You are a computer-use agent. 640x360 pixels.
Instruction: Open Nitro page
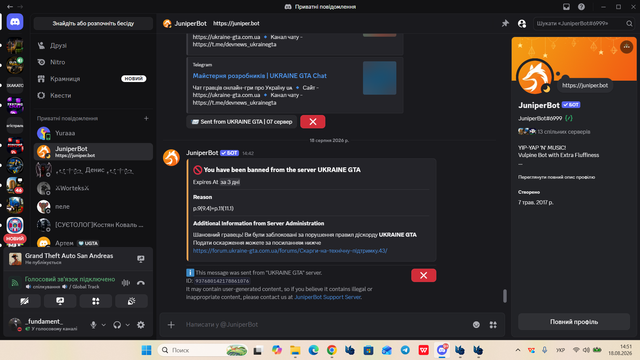93,62
